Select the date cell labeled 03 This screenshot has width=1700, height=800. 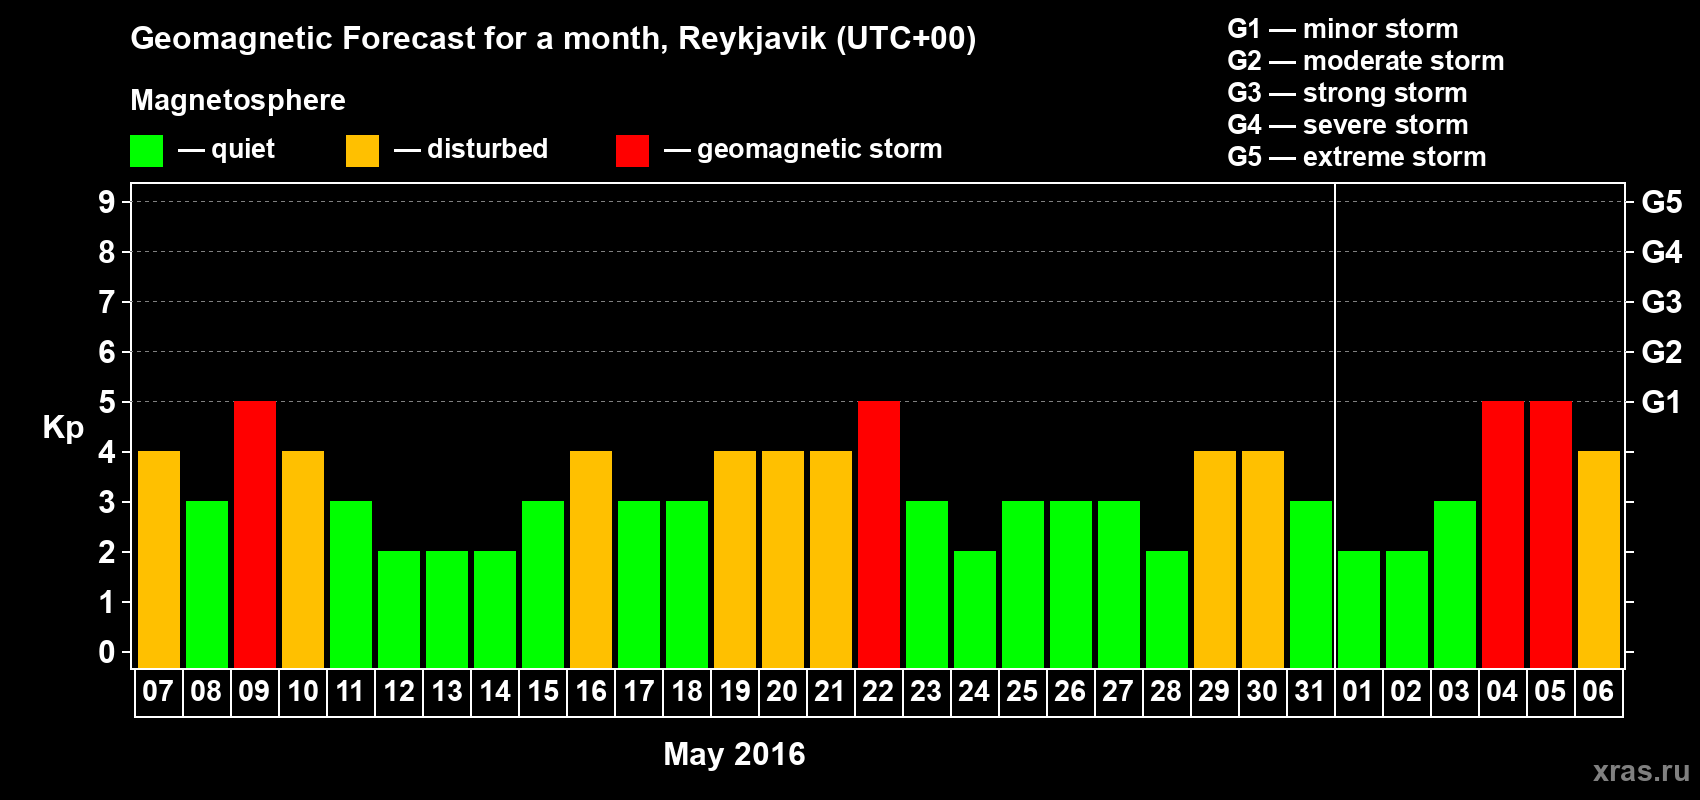[x=1455, y=692]
